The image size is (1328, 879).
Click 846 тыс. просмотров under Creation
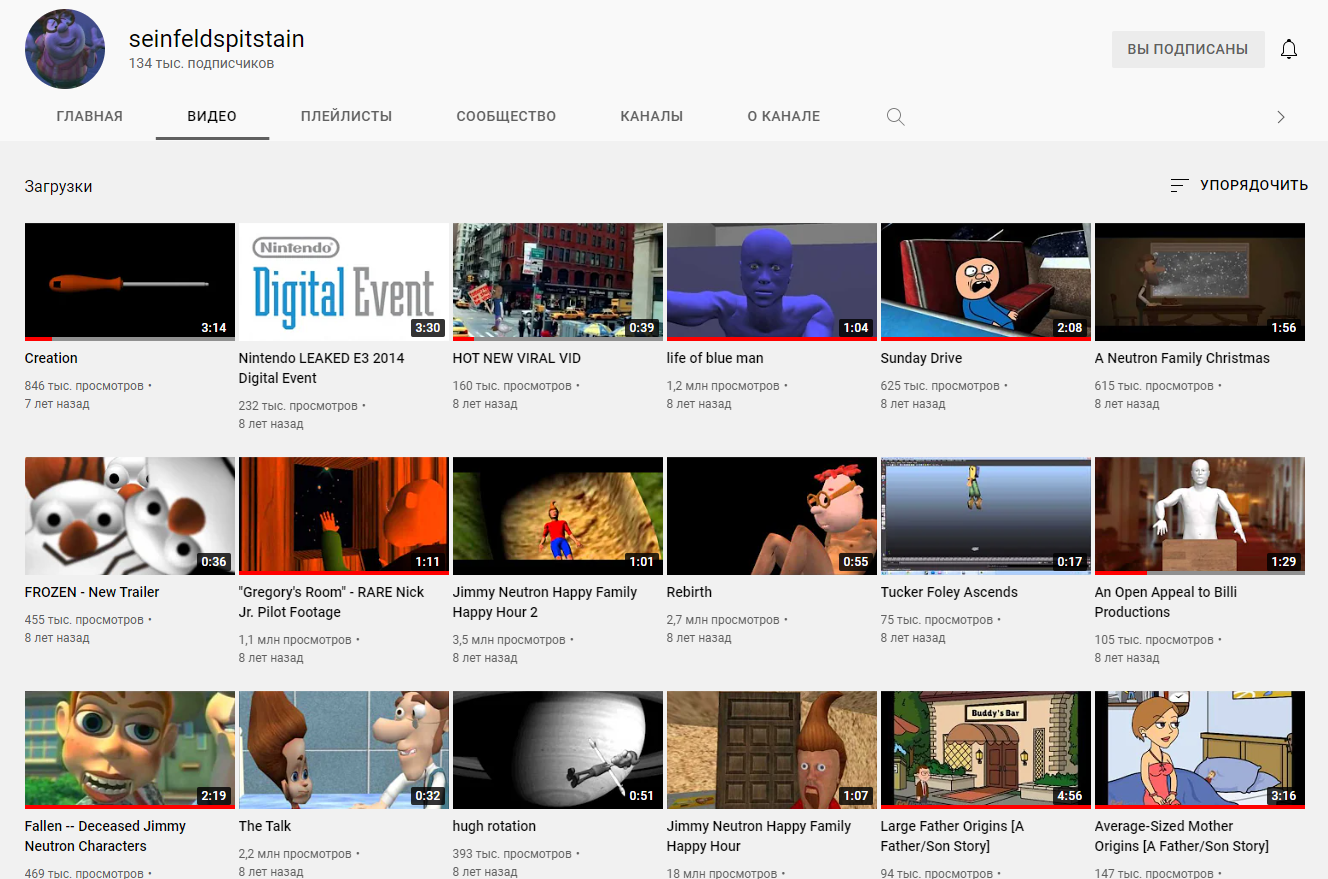(85, 385)
